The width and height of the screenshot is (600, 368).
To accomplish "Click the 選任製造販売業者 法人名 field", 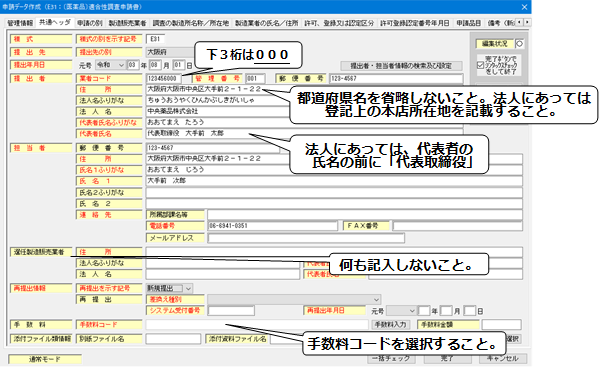I will (x=223, y=274).
